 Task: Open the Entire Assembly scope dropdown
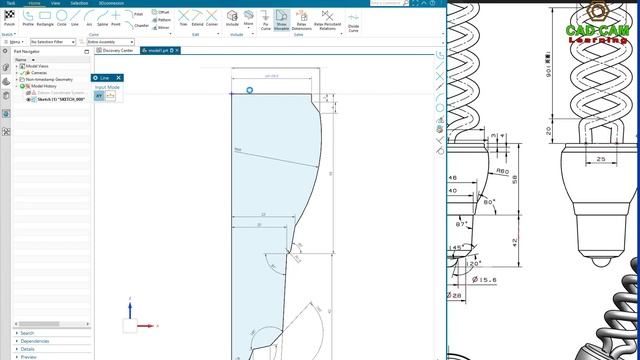pos(111,42)
